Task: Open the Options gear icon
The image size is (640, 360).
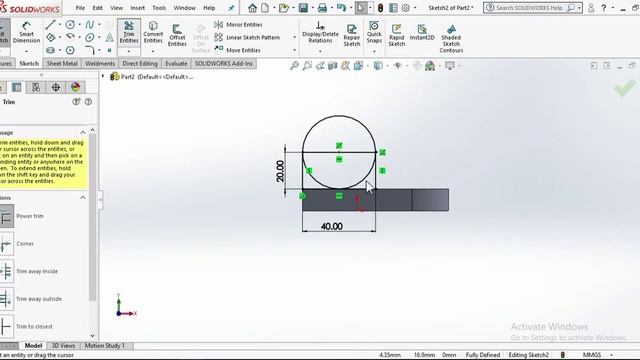Action: 405,8
